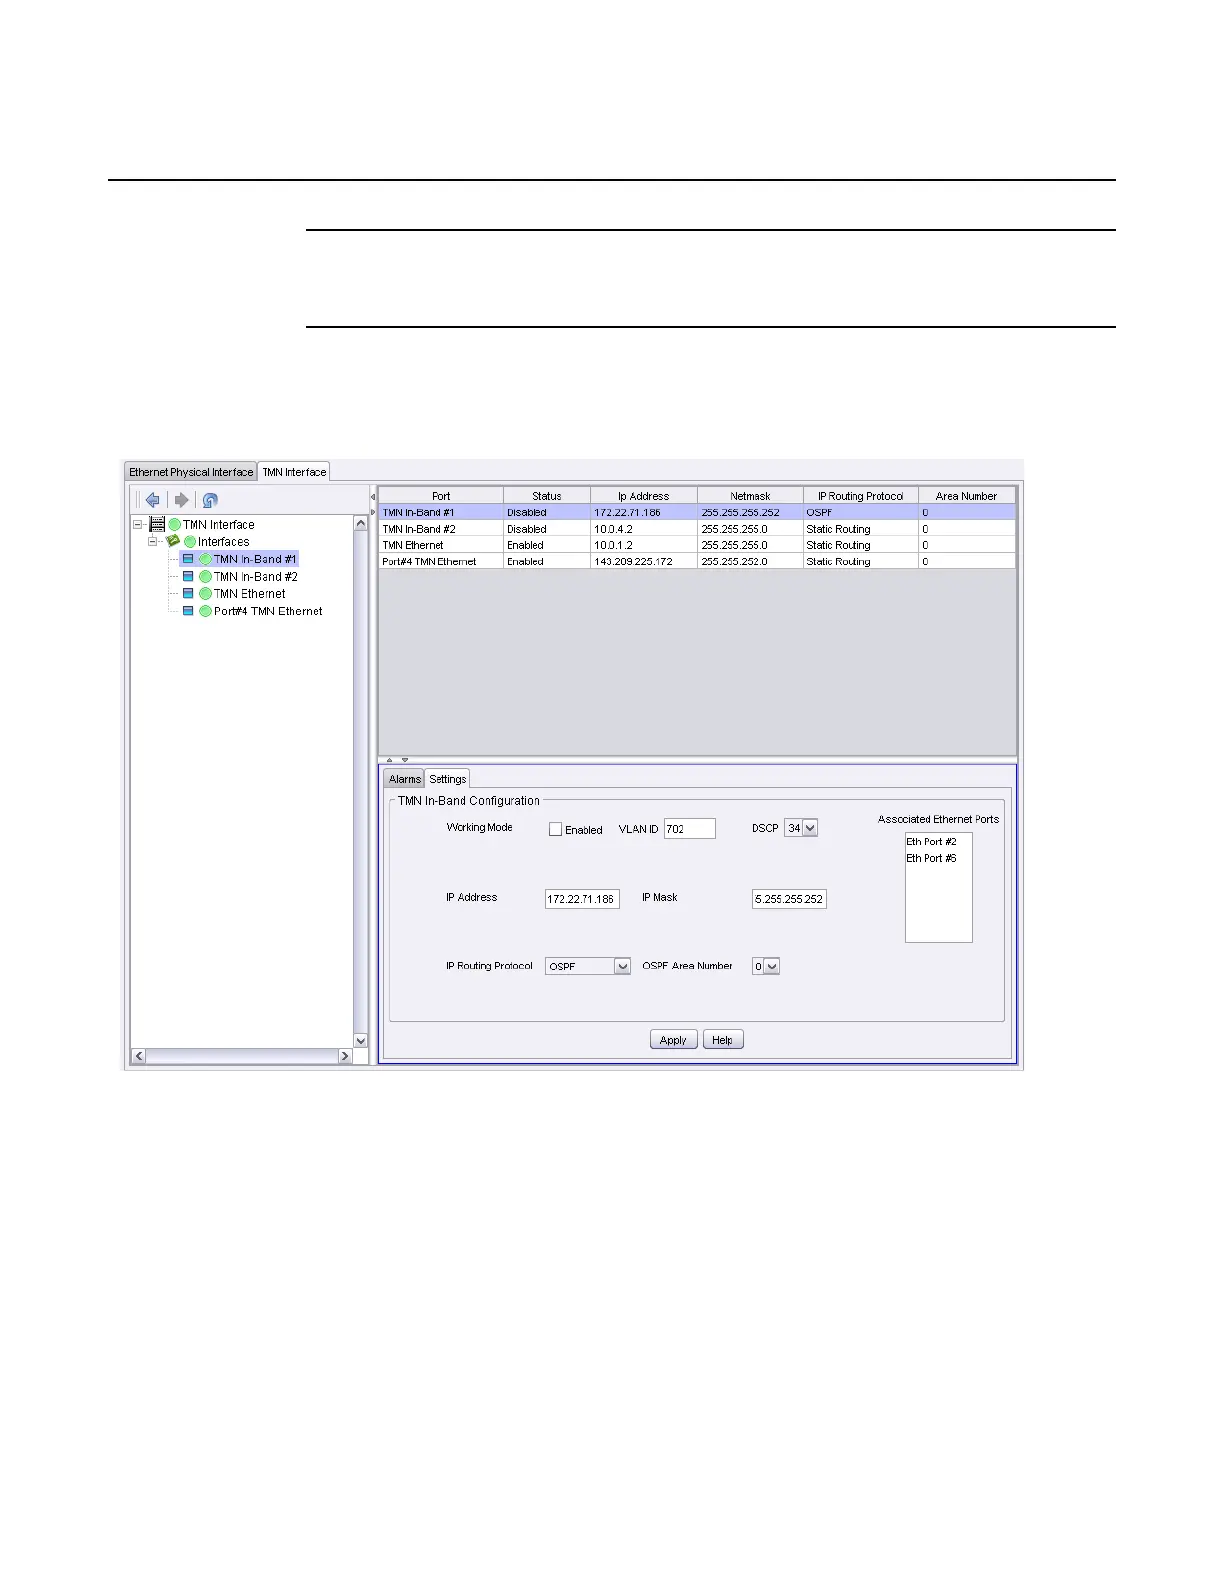Click green status dot of TMN Interface node
Image resolution: width=1224 pixels, height=1584 pixels.
click(x=175, y=524)
